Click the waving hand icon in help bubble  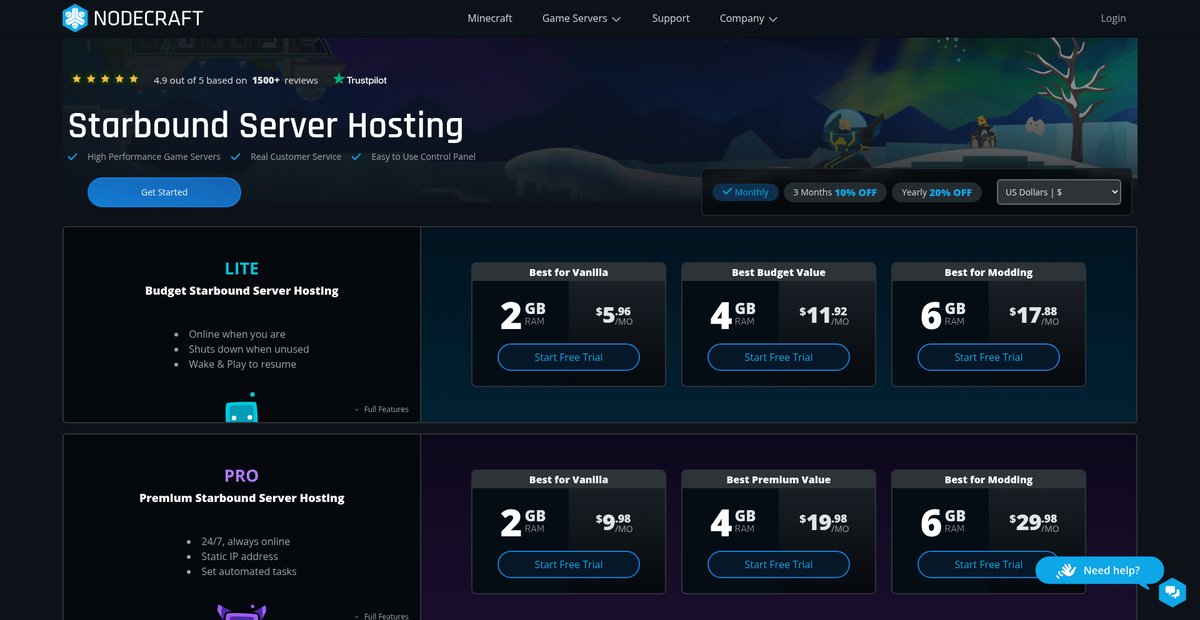[x=1066, y=570]
